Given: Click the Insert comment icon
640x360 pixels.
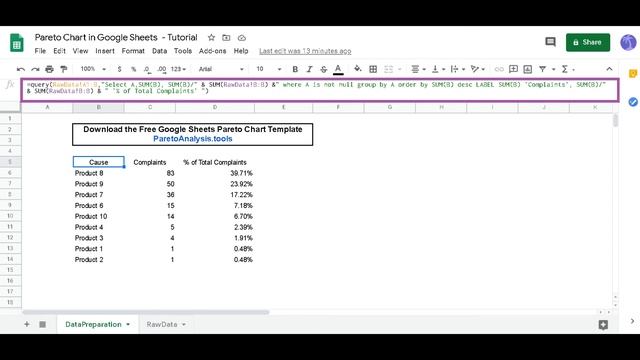Looking at the screenshot, I should coord(513,69).
